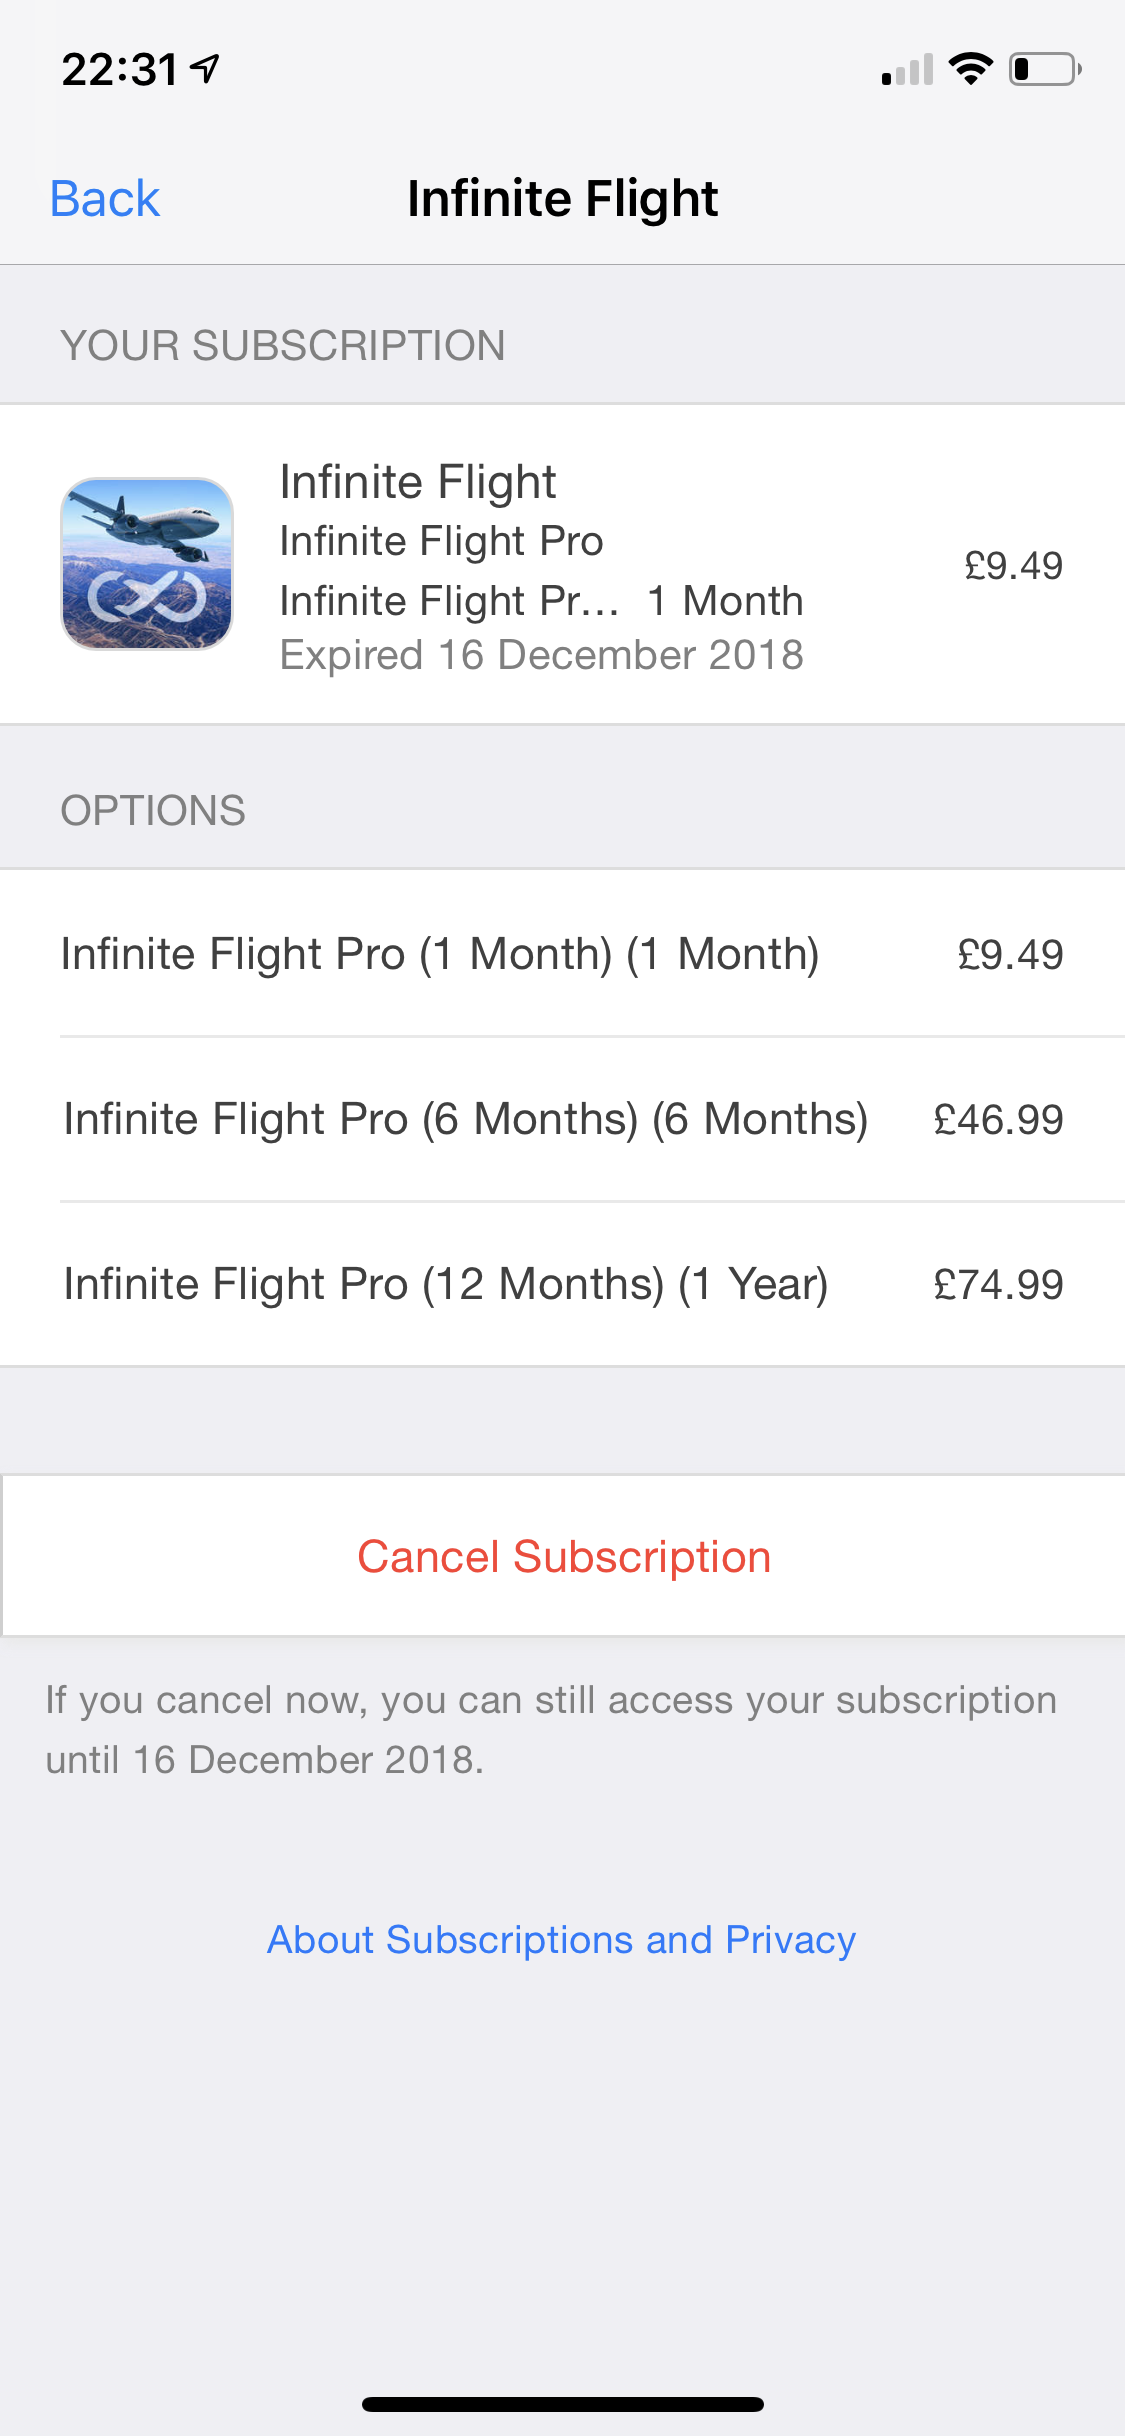
Task: Tap the £46.99 price label
Action: point(998,1120)
